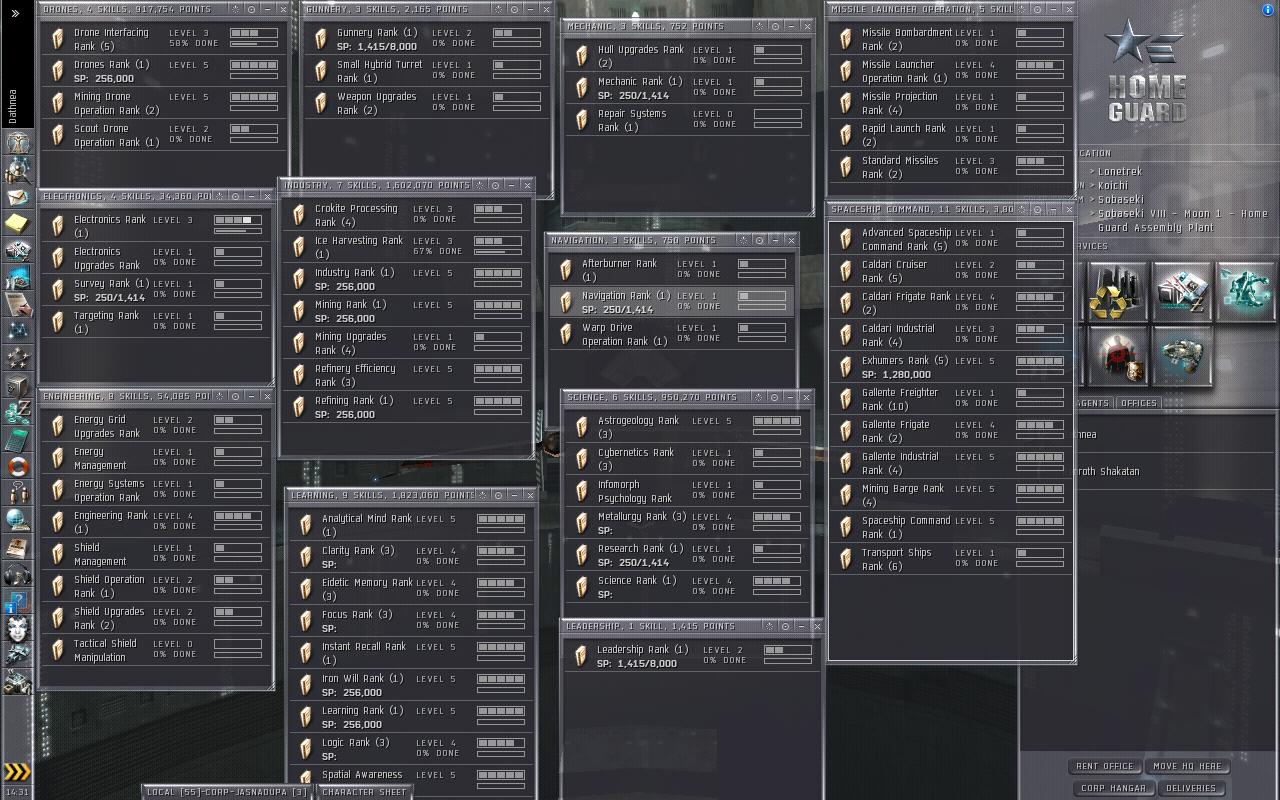Image resolution: width=1280 pixels, height=800 pixels.
Task: Click the 14:31 clock in sidebar
Action: (17, 792)
